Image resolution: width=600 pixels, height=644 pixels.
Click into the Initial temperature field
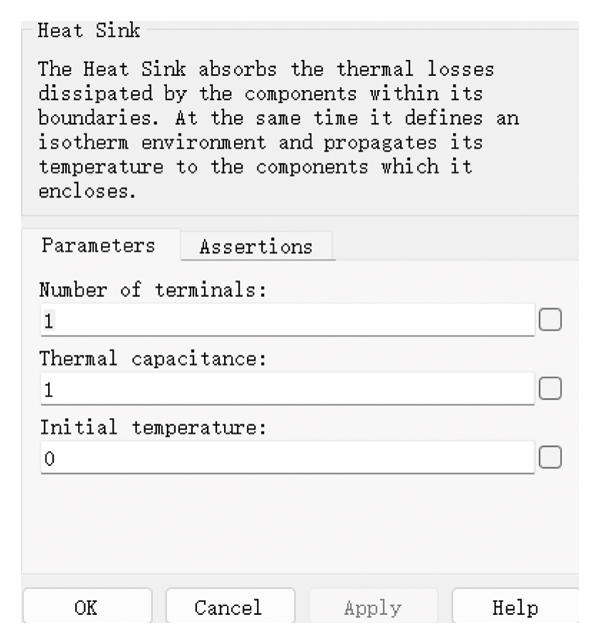tap(287, 457)
